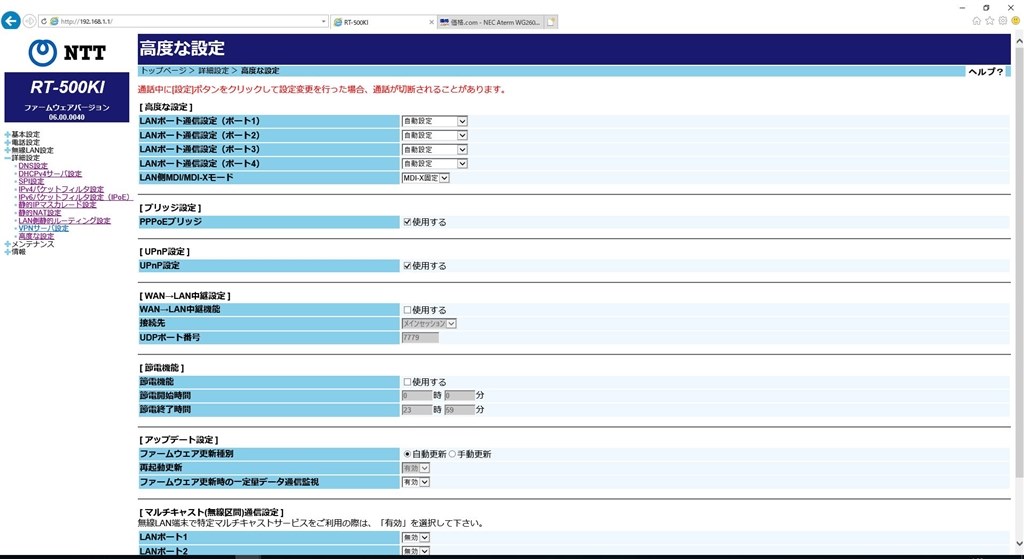Click the 節電開始時間 minute field

point(459,396)
